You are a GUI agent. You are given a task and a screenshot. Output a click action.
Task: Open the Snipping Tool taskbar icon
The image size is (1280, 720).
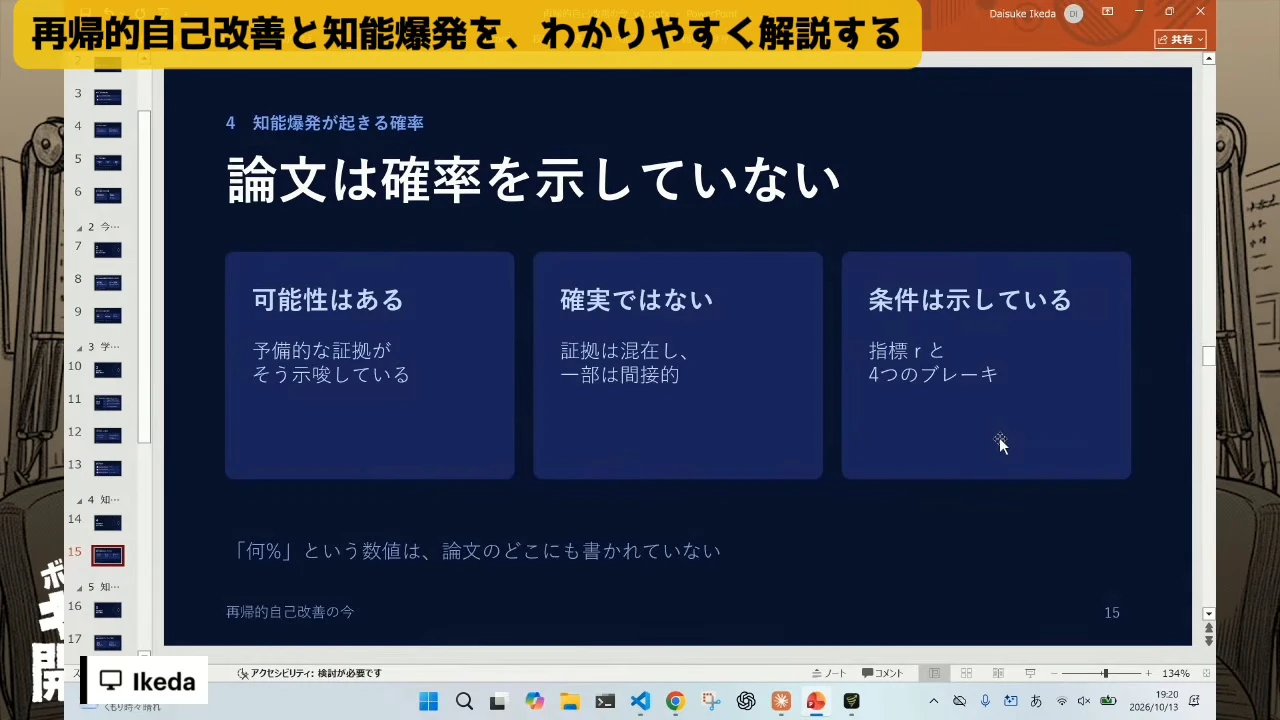tap(711, 701)
